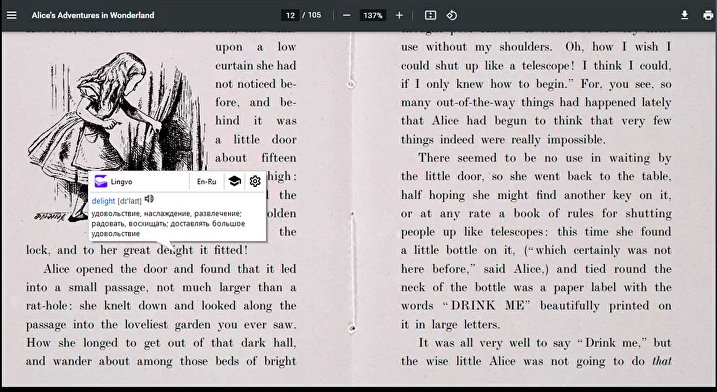This screenshot has width=717, height=392.
Task: Rotate the document counterclockwise
Action: pos(452,15)
